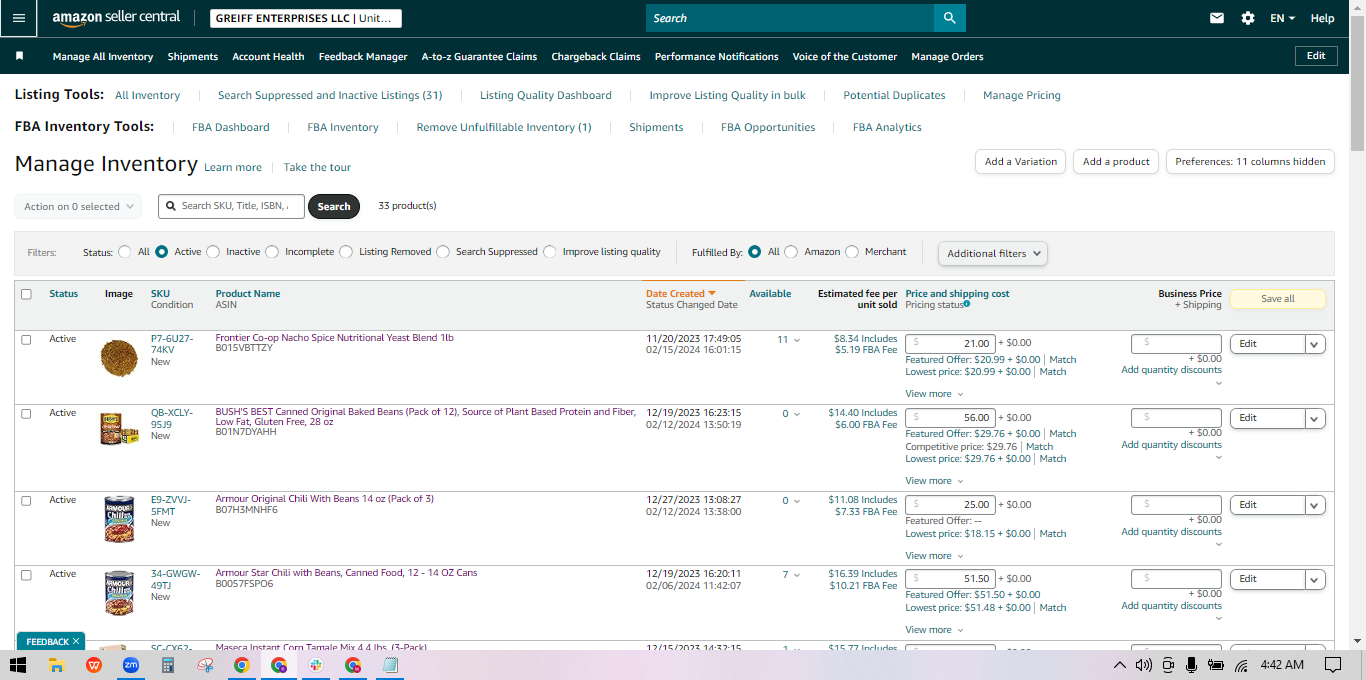This screenshot has height=680, width=1366.
Task: Open Action on 0 selected dropdown
Action: [78, 207]
